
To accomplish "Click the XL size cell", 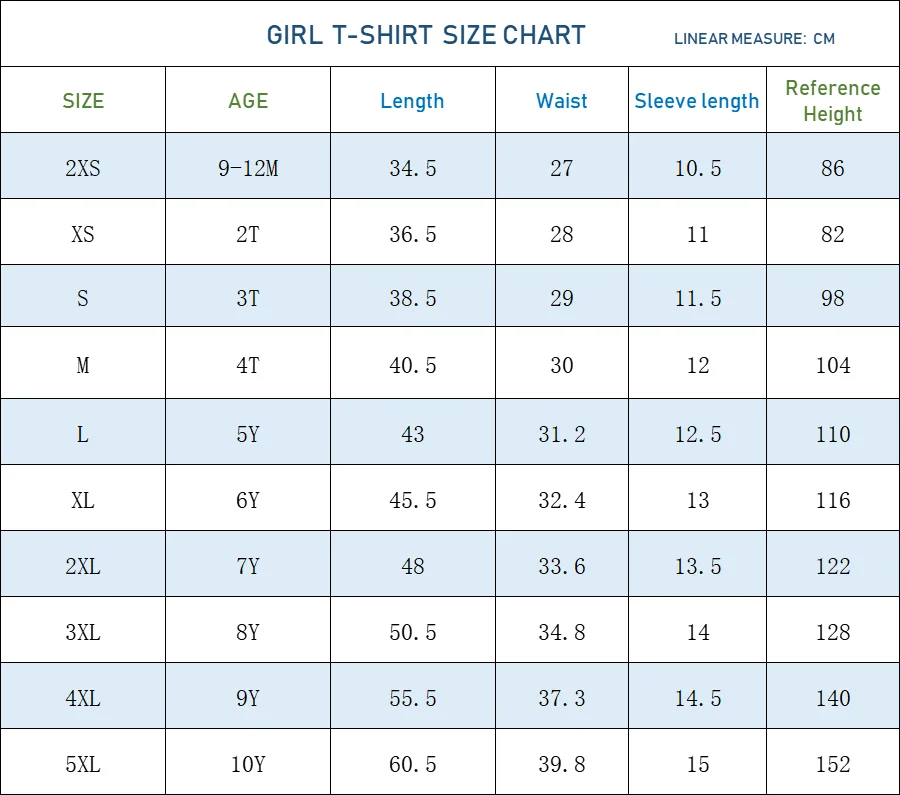I will pos(83,500).
